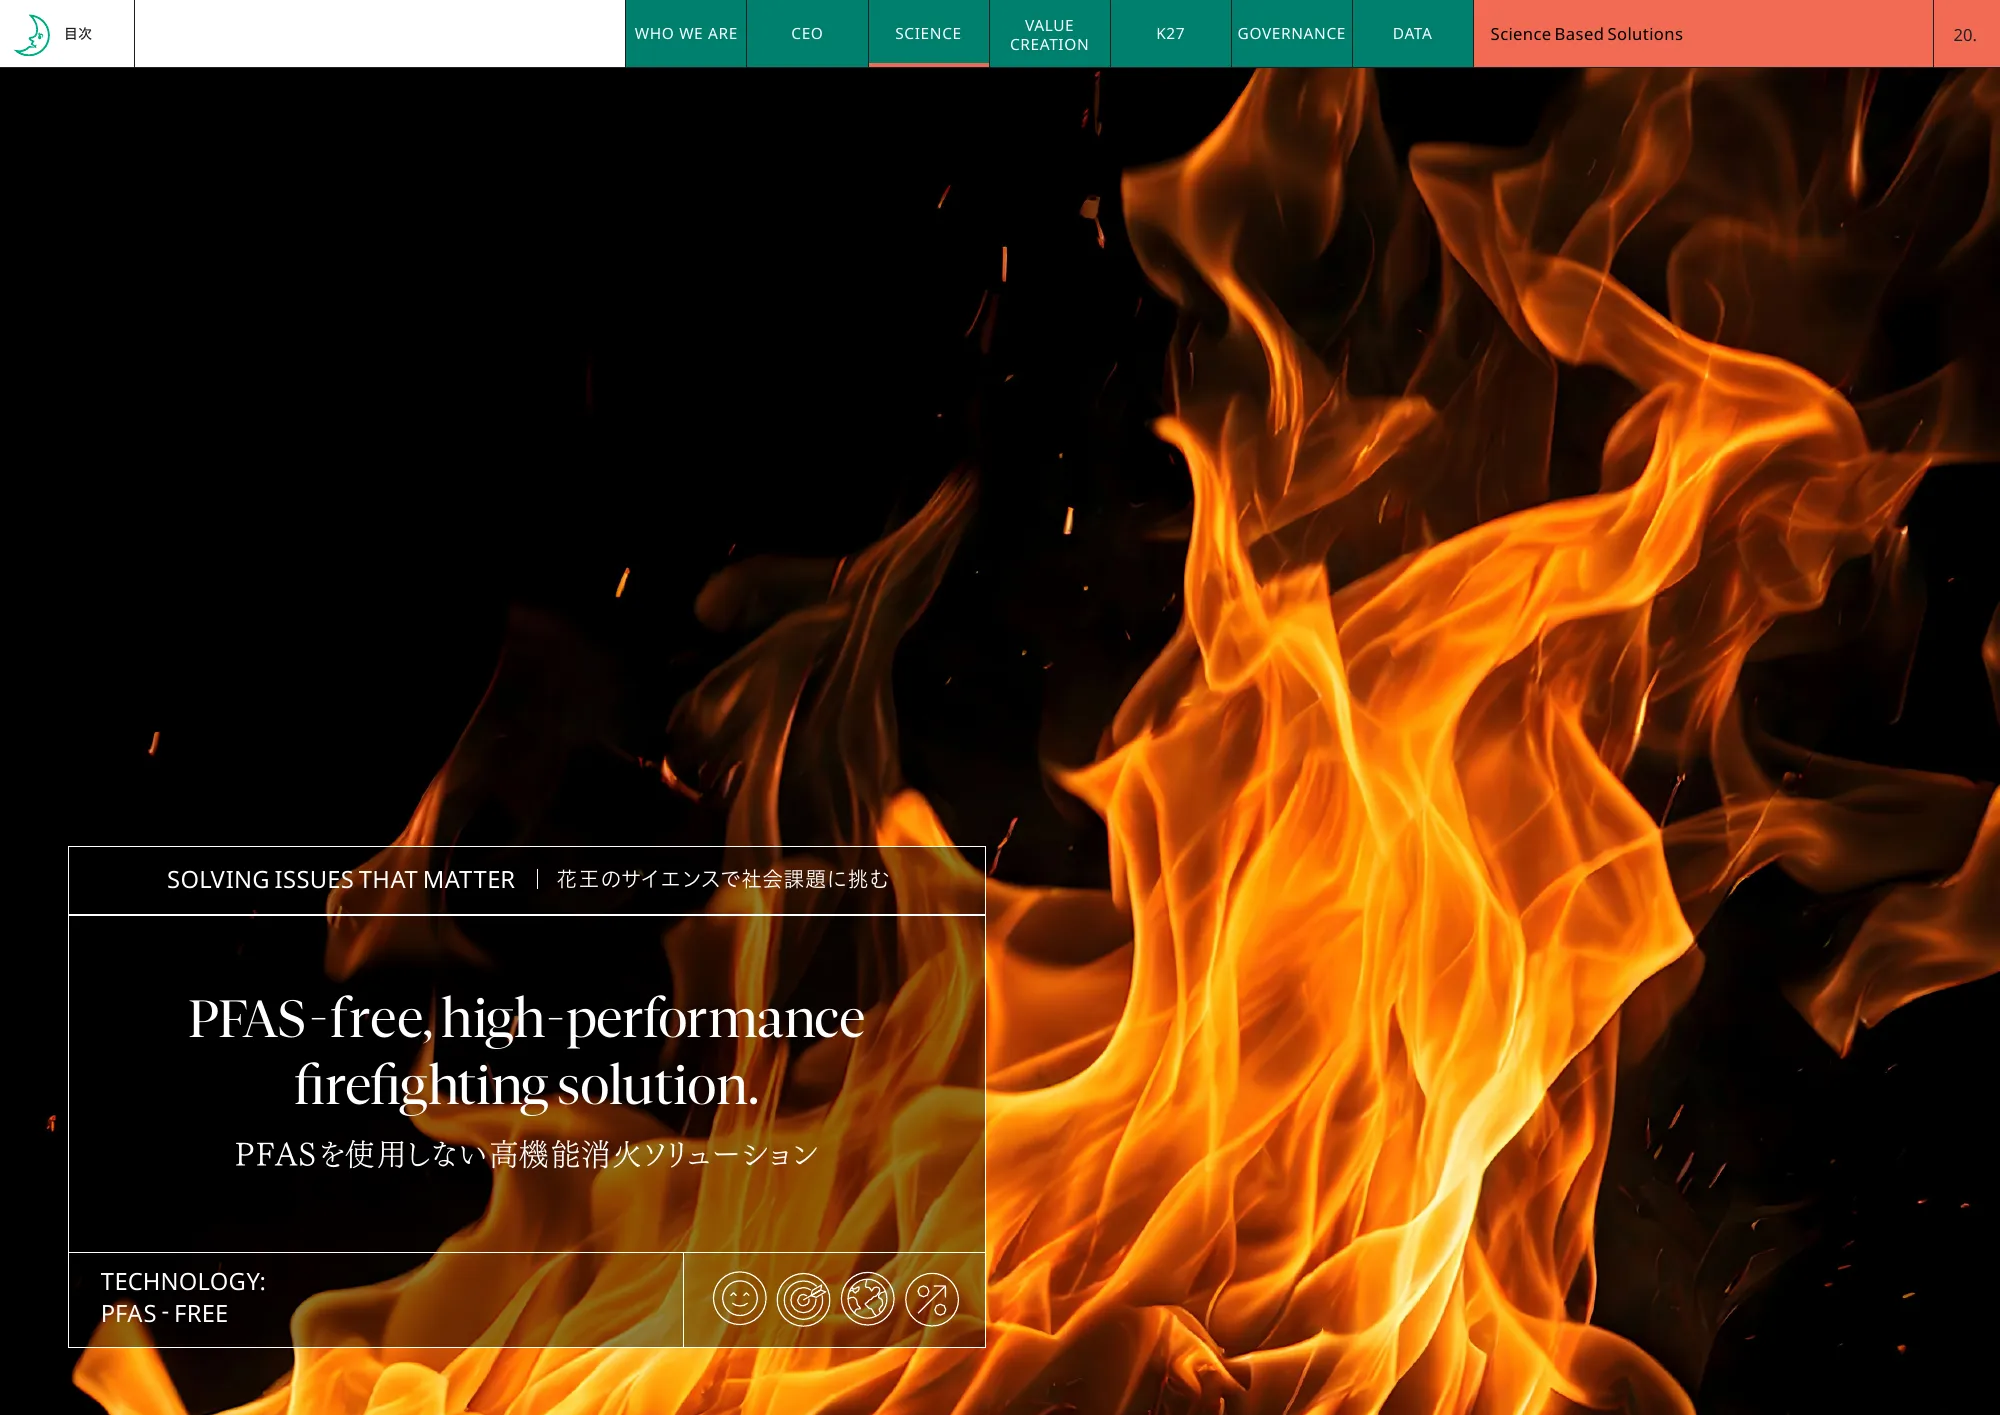Click the percent growth arrow icon

tap(931, 1299)
